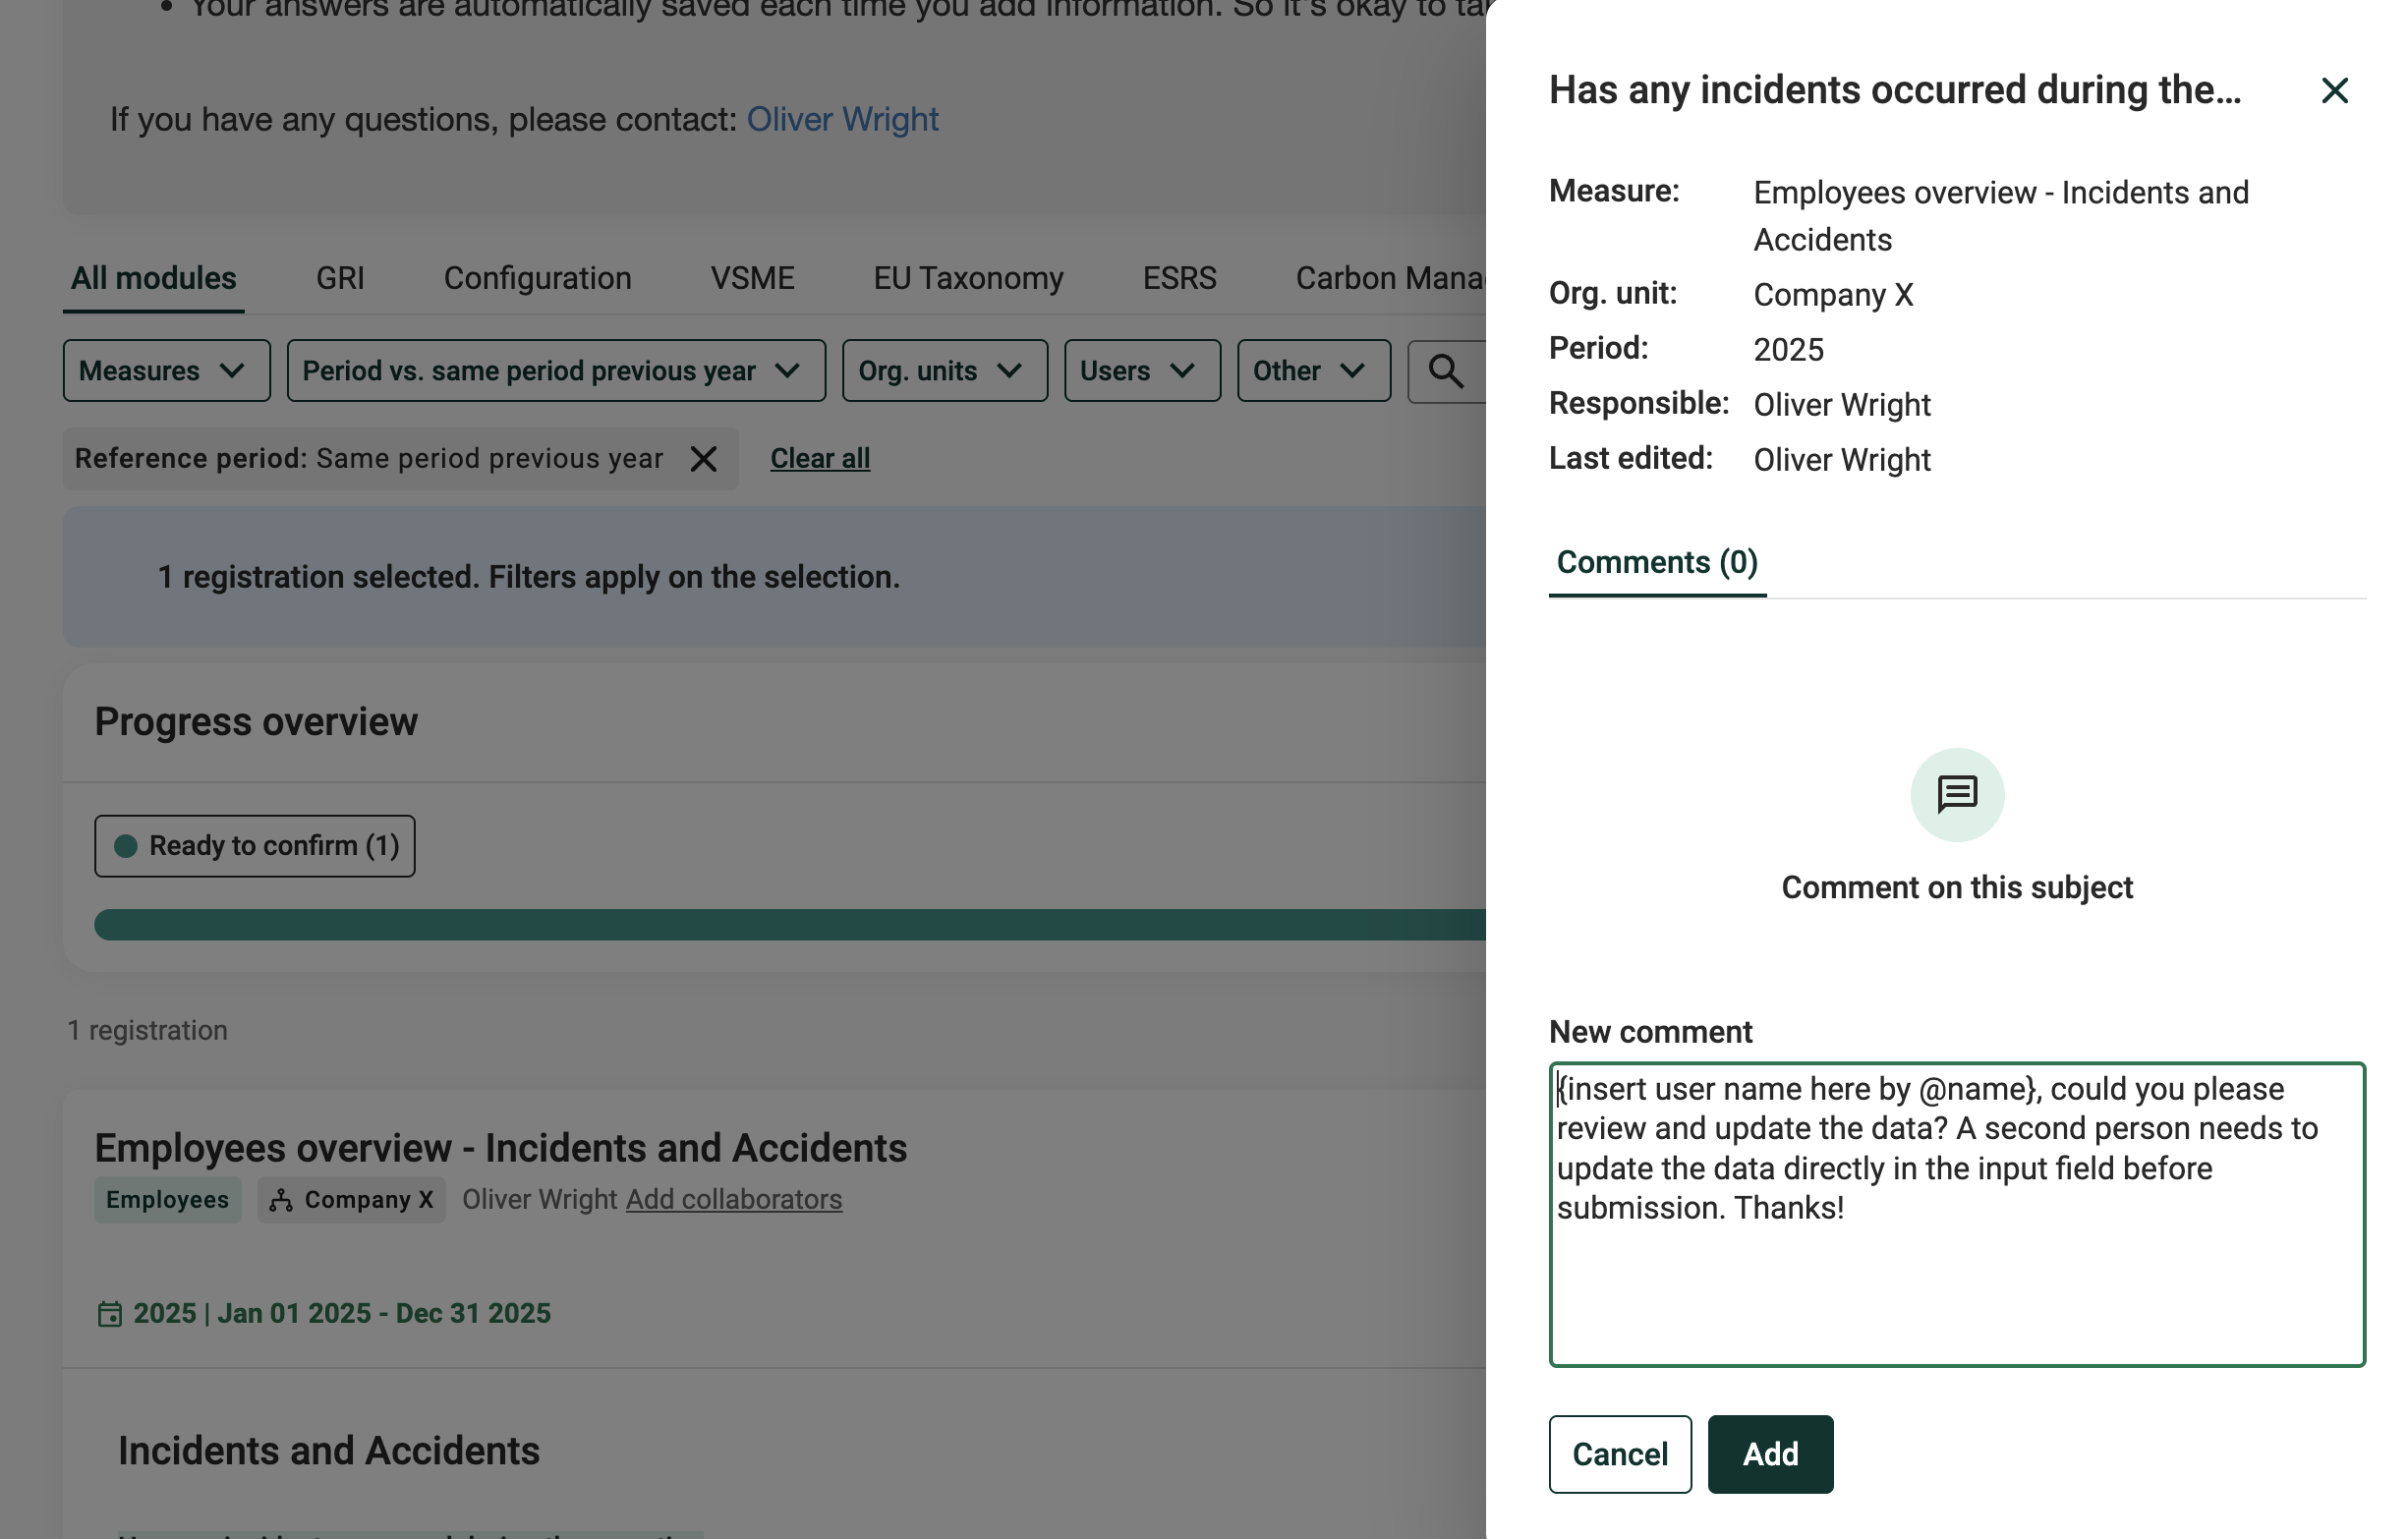The width and height of the screenshot is (2408, 1539).
Task: Select the Employees tag
Action: (167, 1199)
